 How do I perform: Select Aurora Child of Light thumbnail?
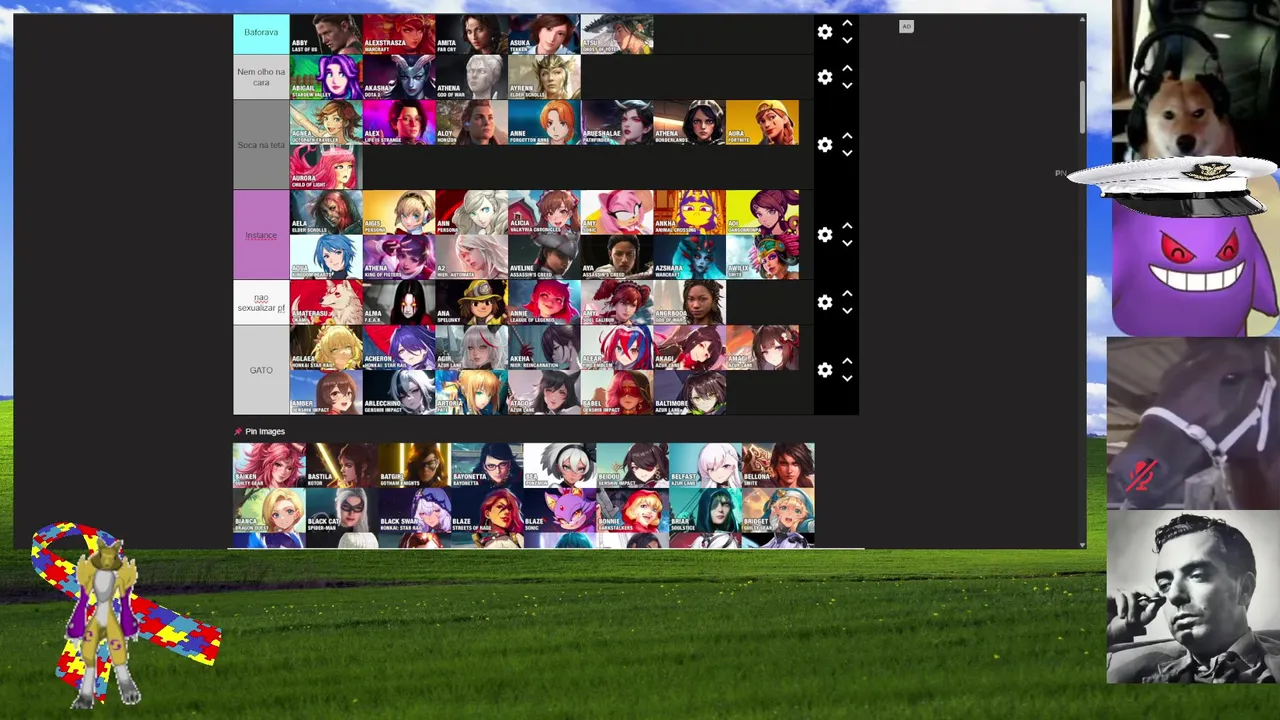(x=326, y=167)
